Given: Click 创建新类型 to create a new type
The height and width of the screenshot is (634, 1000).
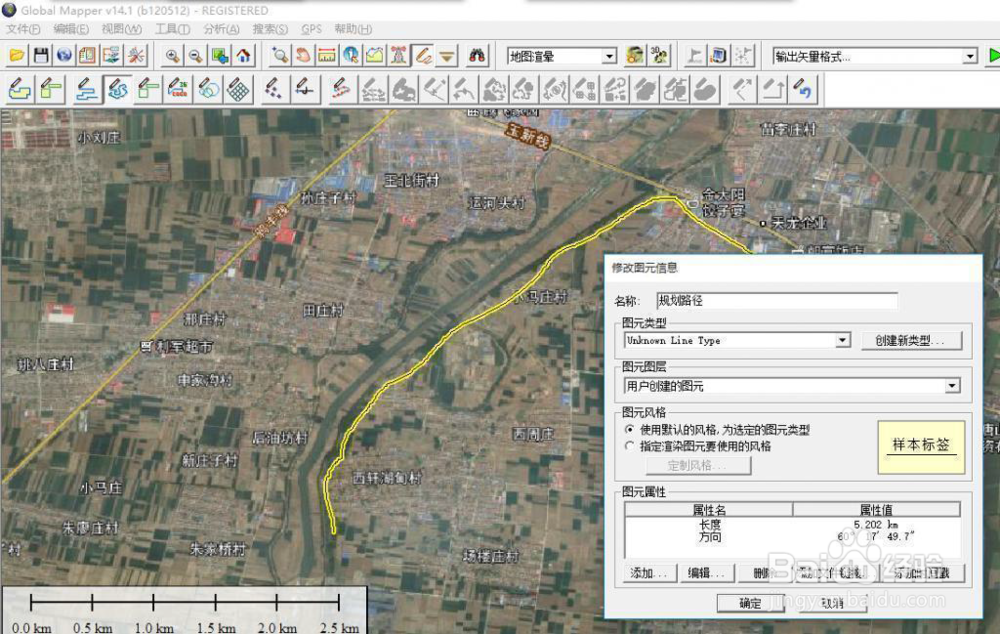Looking at the screenshot, I should tap(911, 340).
